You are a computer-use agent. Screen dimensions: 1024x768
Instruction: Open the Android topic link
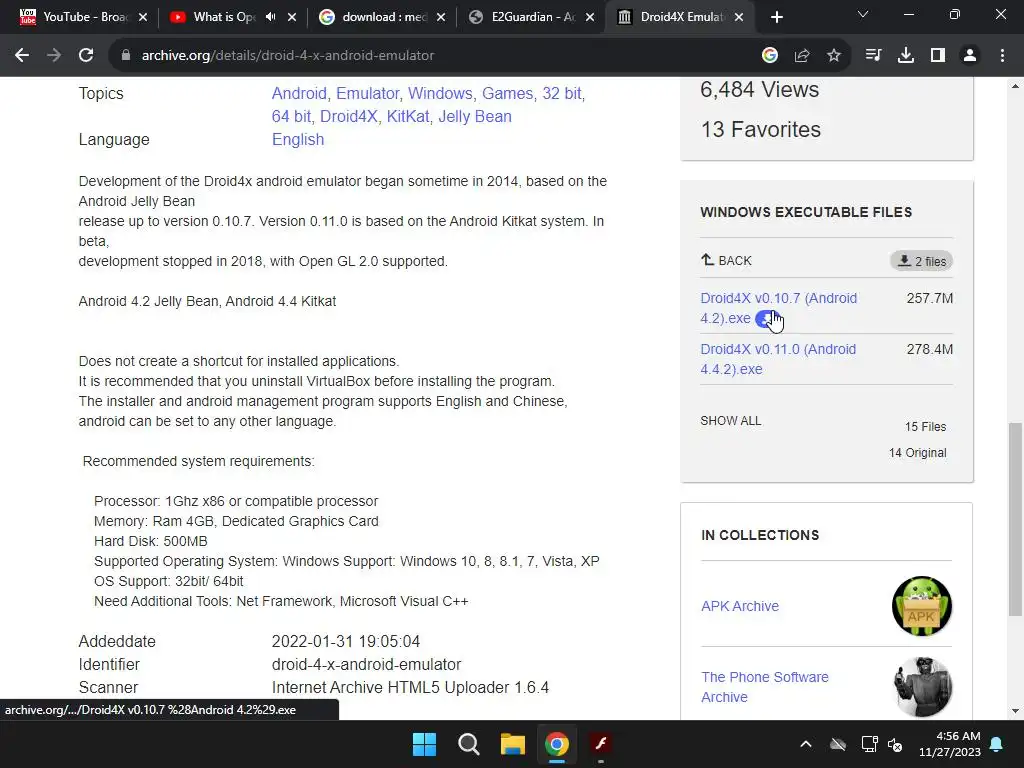pos(299,93)
